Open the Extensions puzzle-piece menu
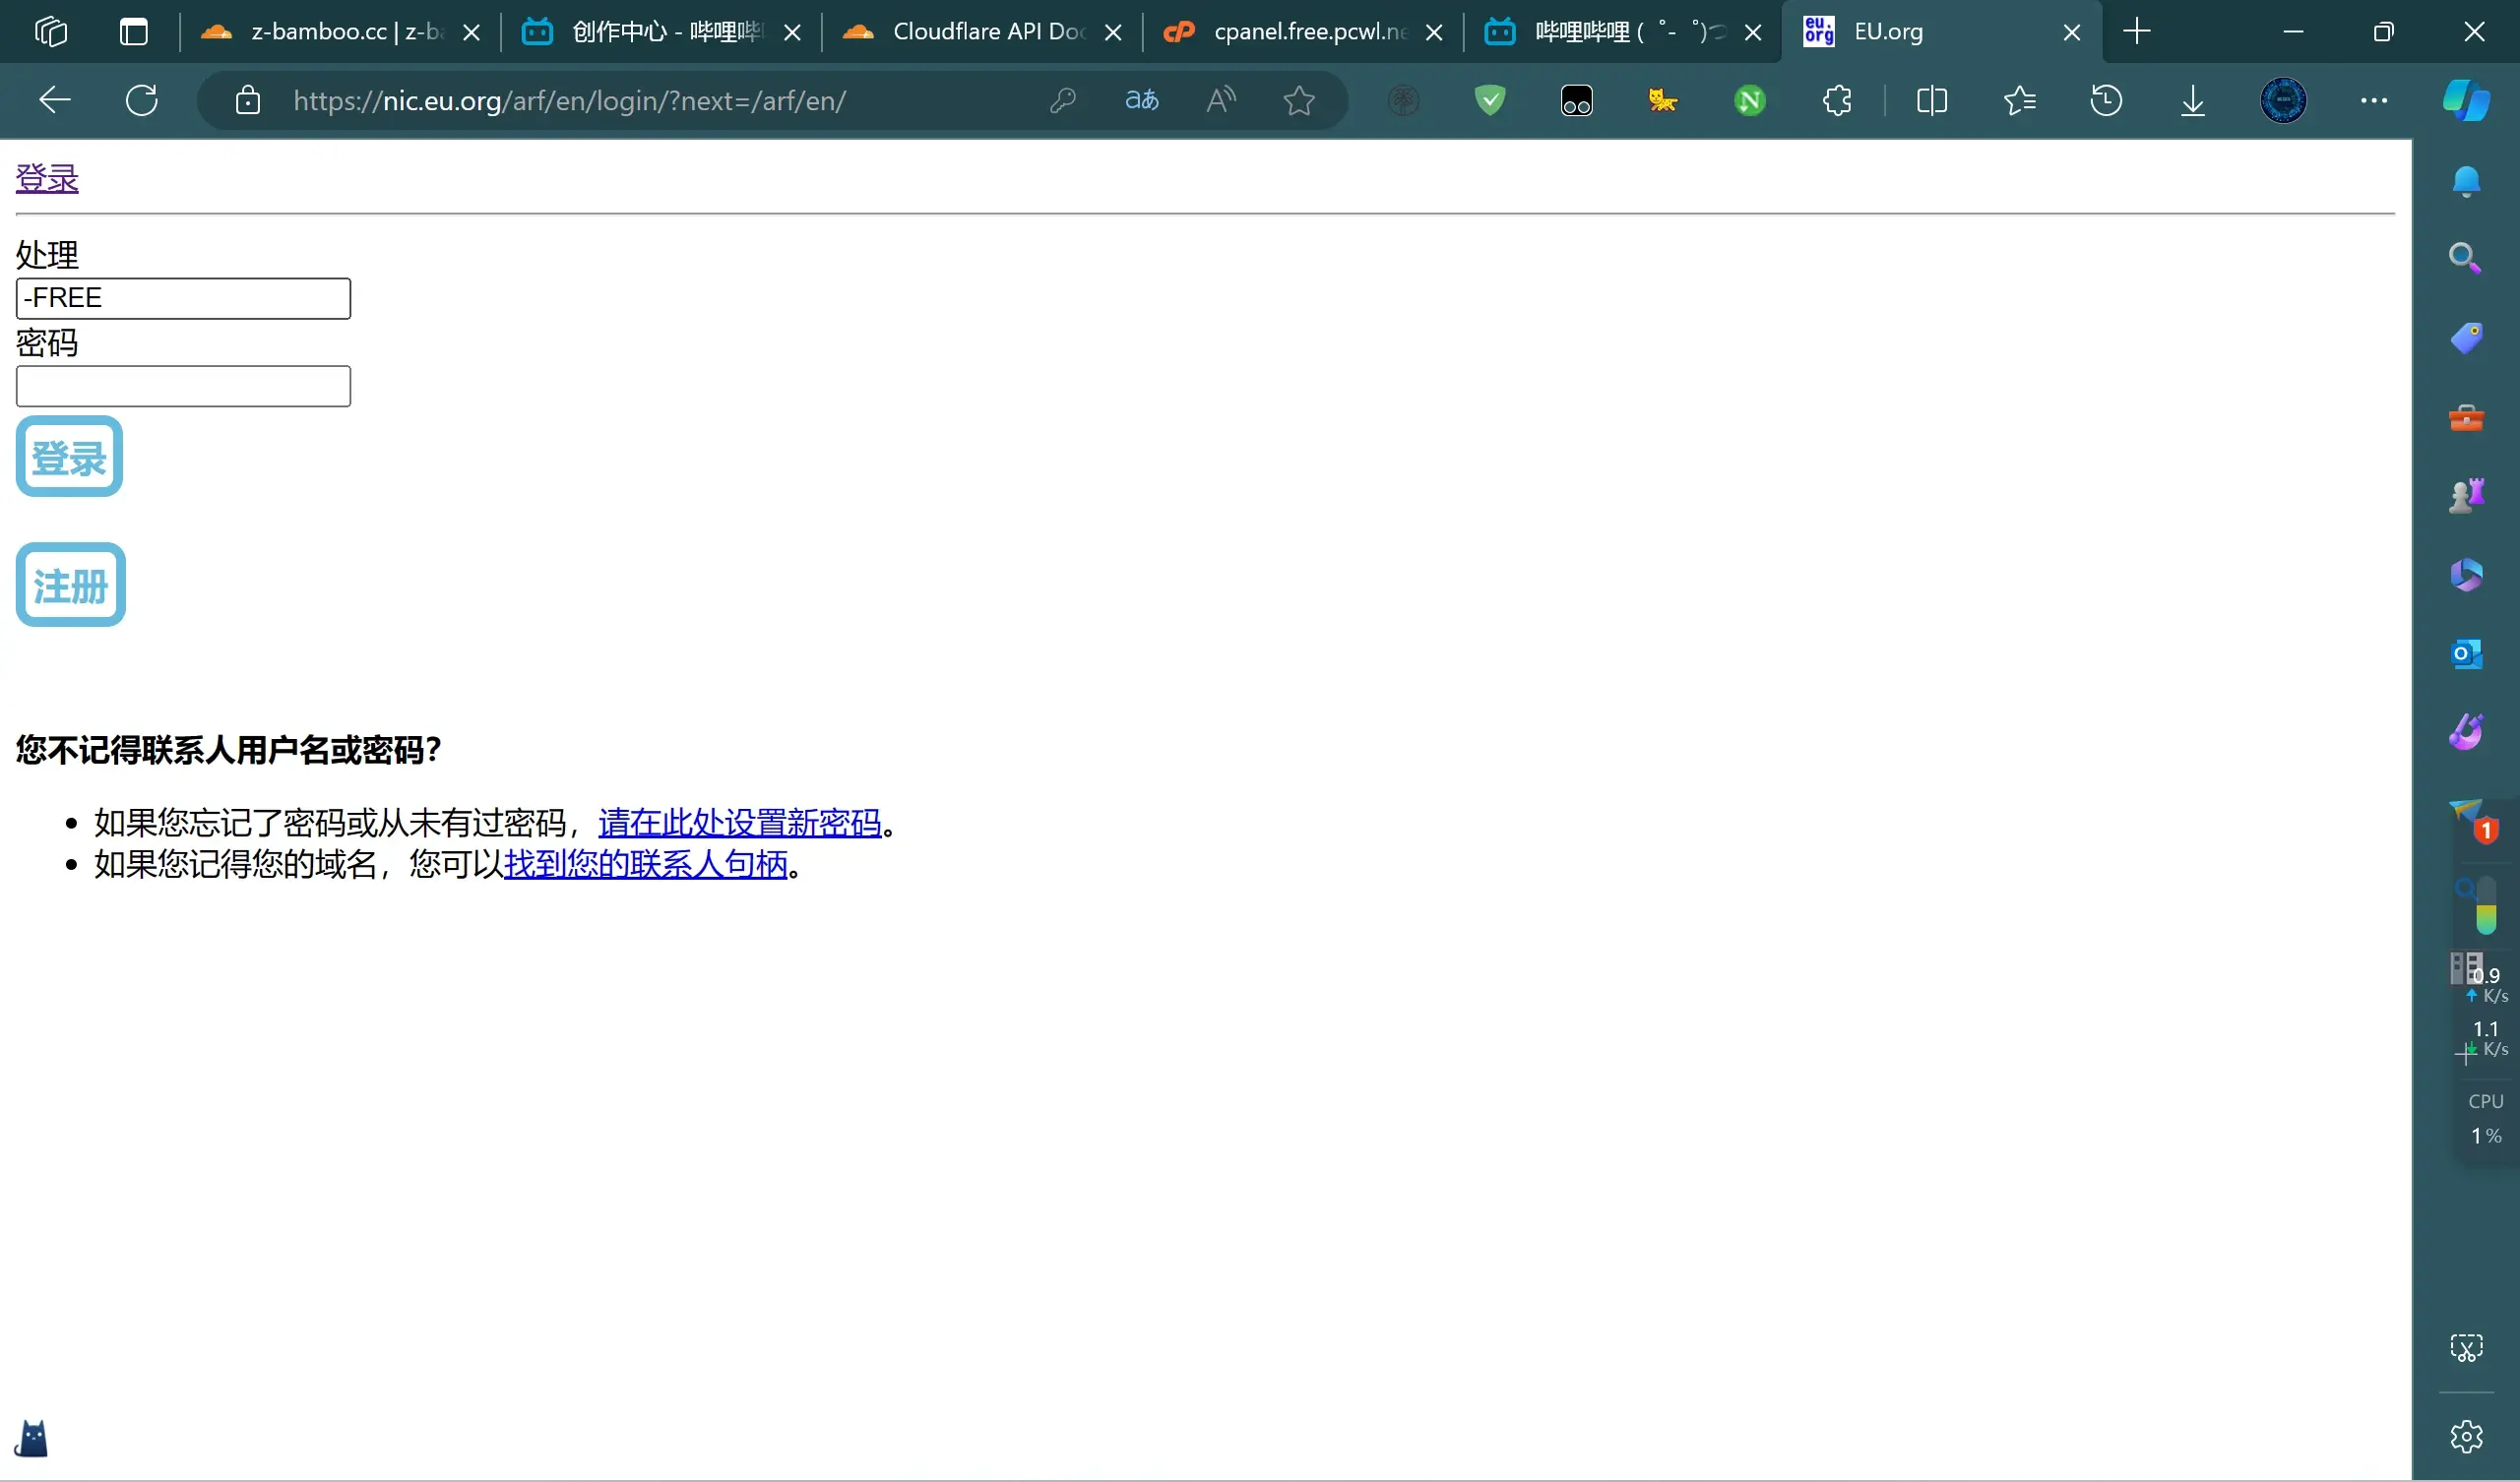This screenshot has width=2520, height=1482. click(1837, 100)
